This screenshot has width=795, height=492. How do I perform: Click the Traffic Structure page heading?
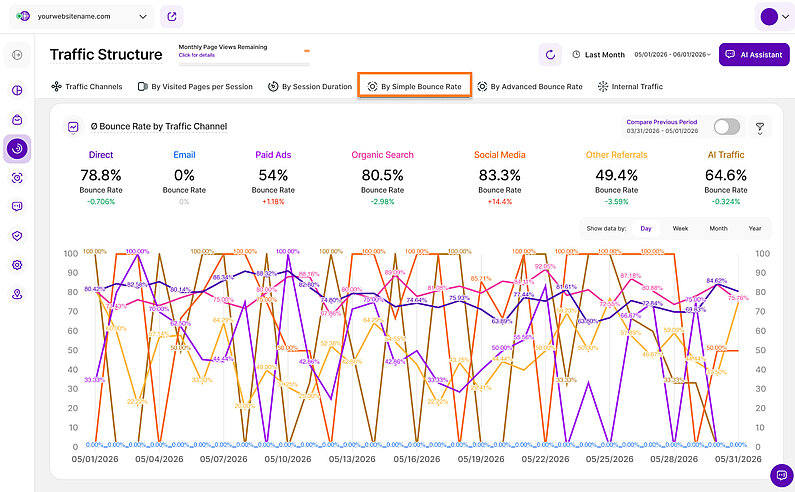pos(106,55)
